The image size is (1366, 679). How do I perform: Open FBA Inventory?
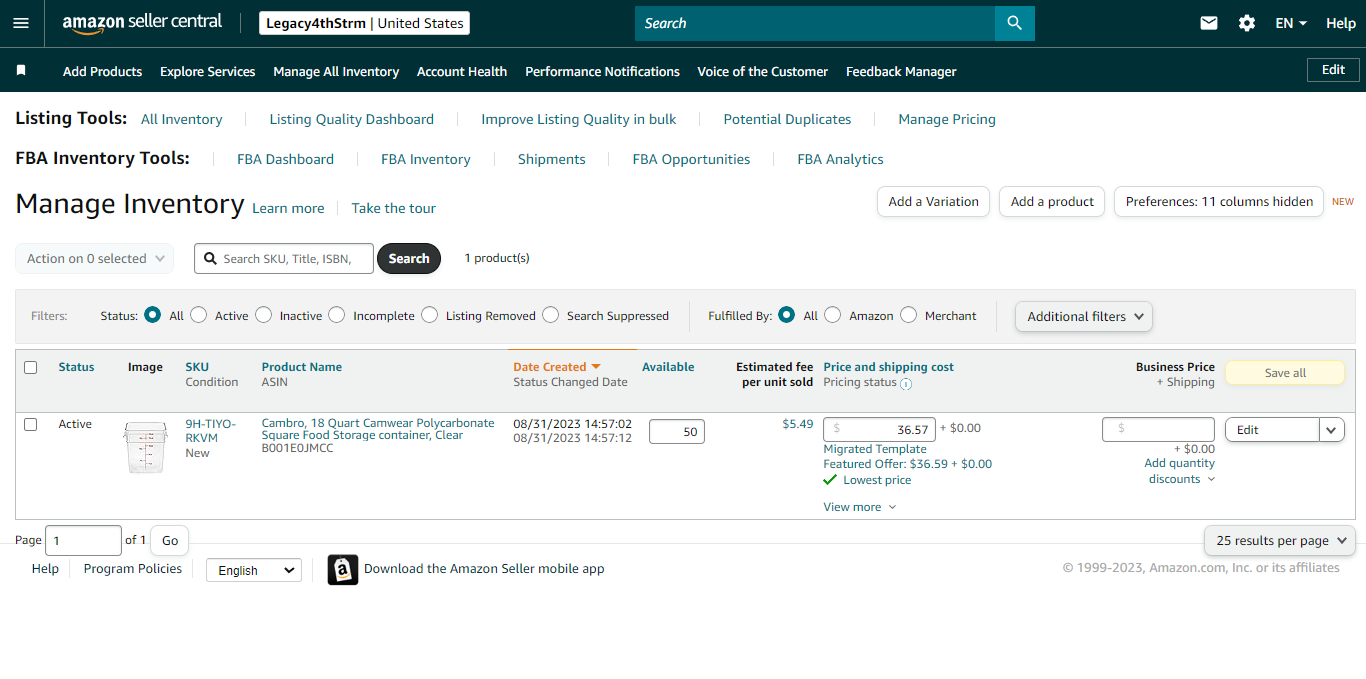coord(425,159)
